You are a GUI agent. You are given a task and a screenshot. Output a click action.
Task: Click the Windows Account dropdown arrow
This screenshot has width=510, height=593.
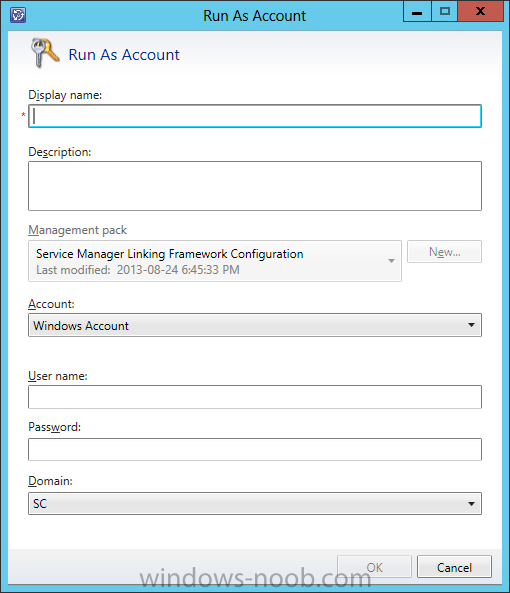click(x=471, y=325)
